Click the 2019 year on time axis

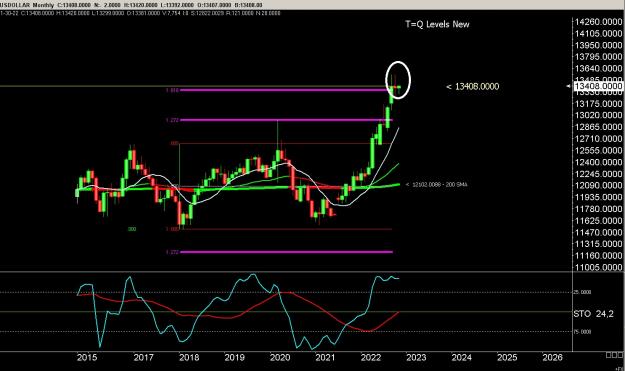234,357
